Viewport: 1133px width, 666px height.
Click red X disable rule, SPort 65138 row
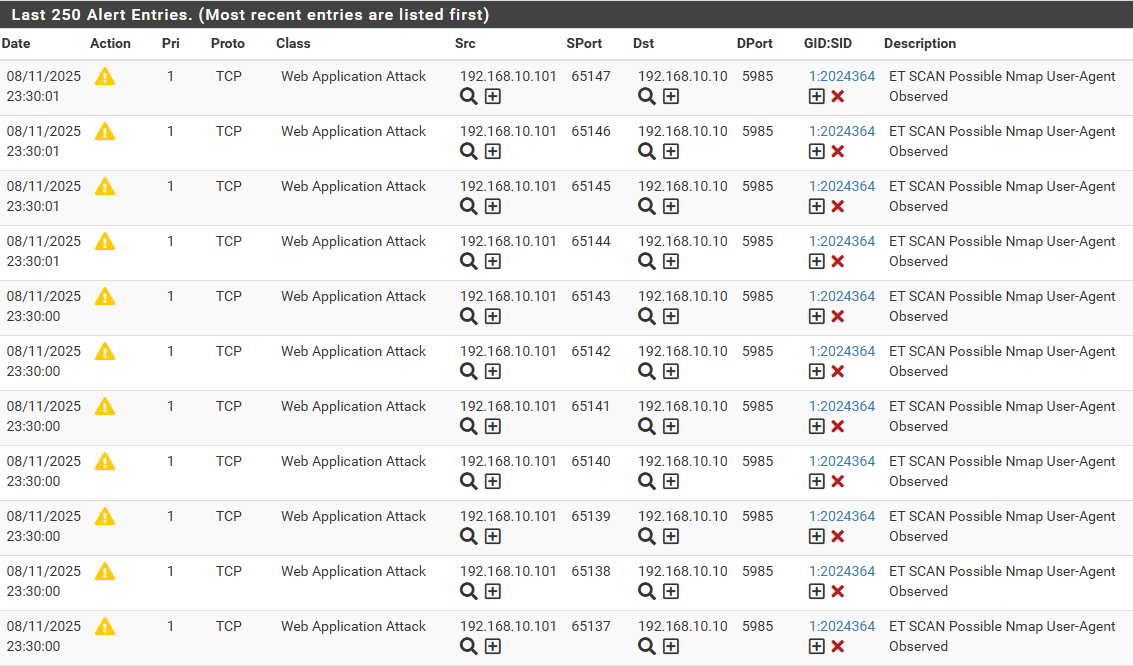point(837,591)
